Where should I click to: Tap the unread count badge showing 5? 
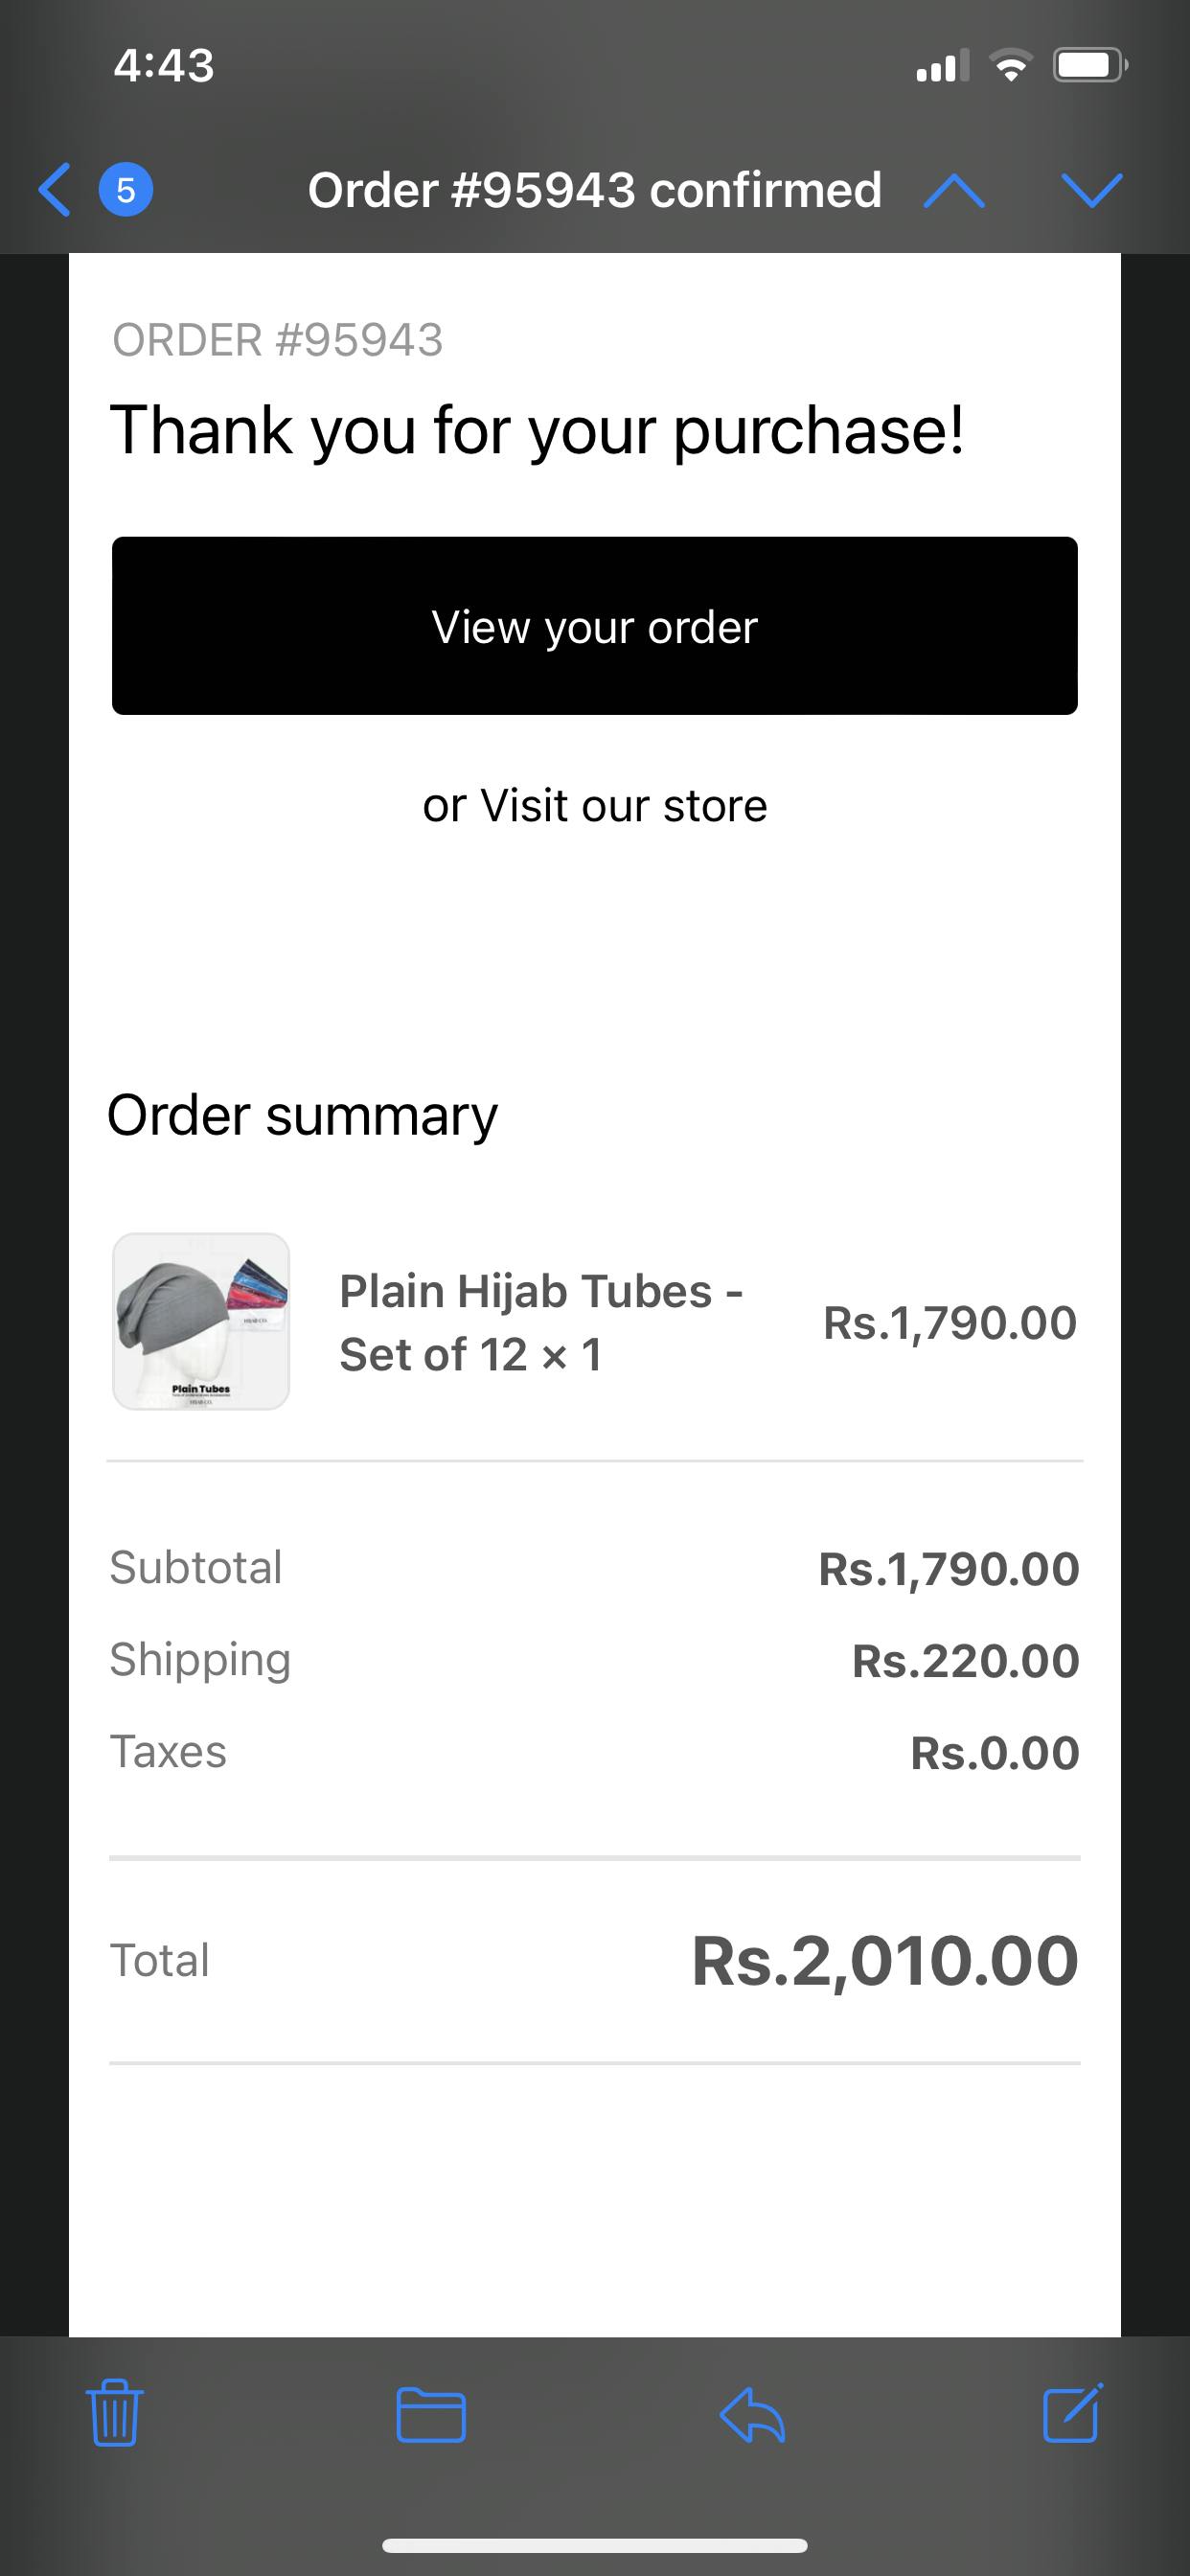pyautogui.click(x=125, y=190)
